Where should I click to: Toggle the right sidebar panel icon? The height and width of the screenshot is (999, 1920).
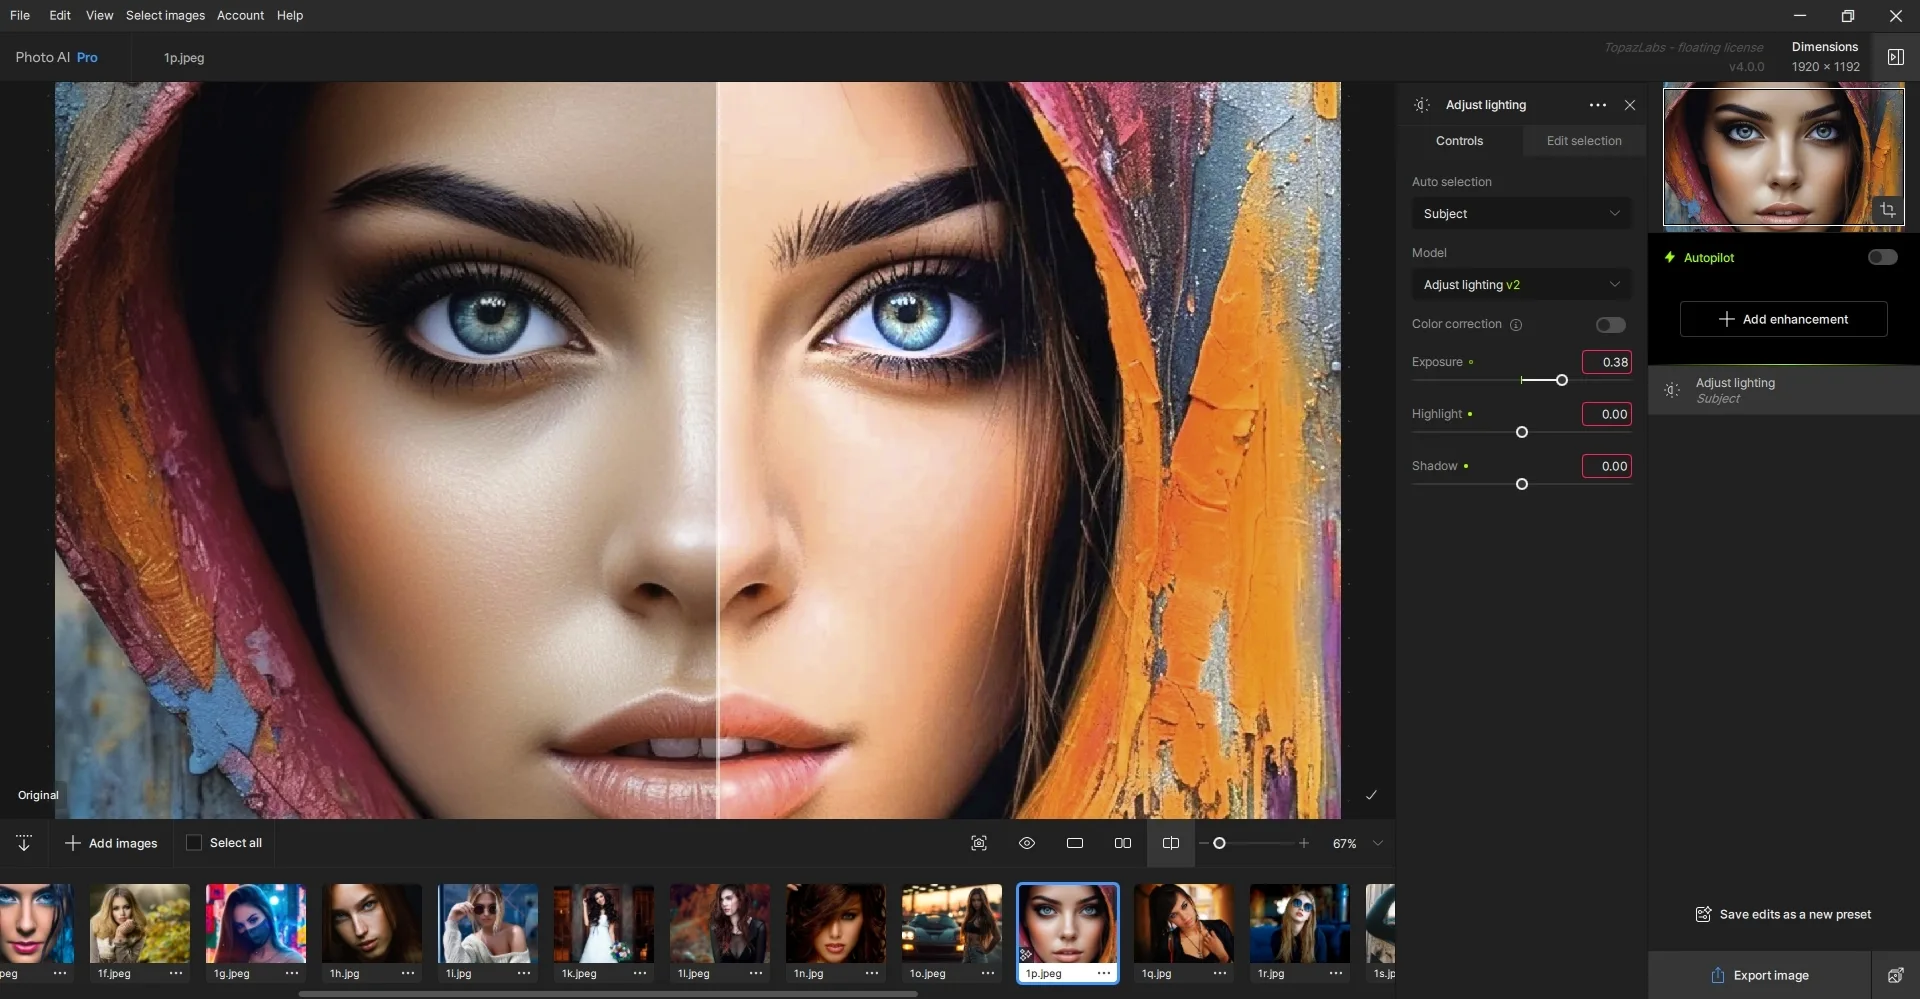(1895, 57)
